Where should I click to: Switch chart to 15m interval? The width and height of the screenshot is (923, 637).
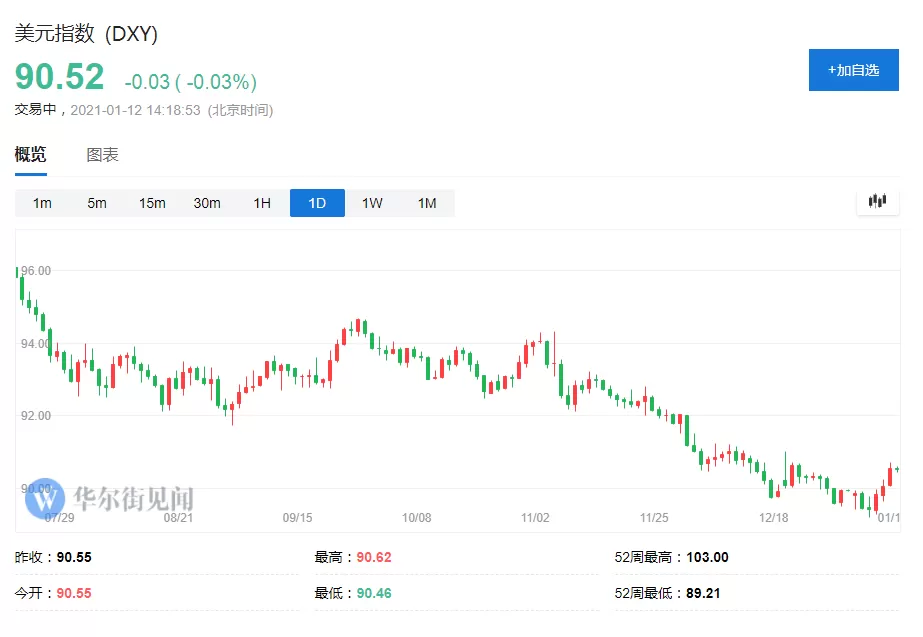coord(152,203)
